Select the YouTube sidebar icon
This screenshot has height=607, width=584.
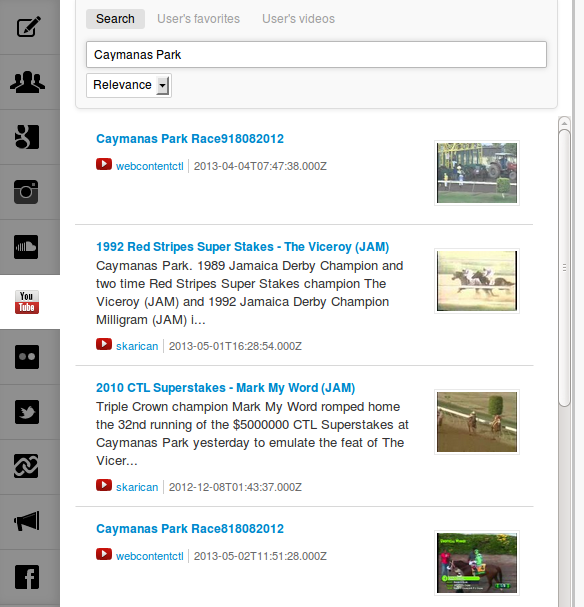coord(27,302)
